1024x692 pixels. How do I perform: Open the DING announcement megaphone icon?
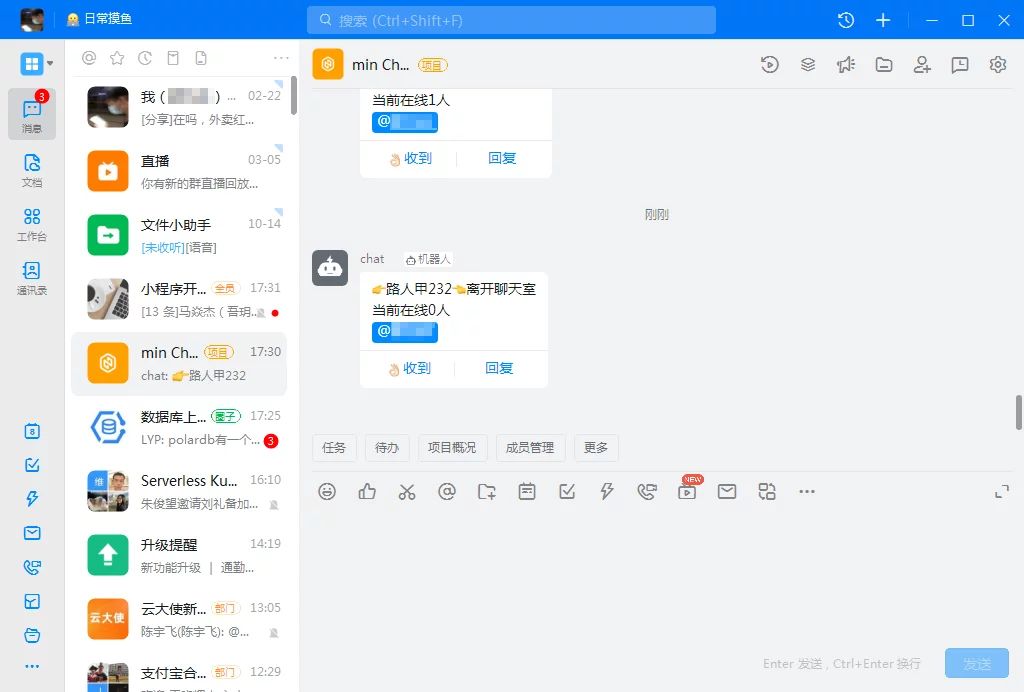pos(845,62)
